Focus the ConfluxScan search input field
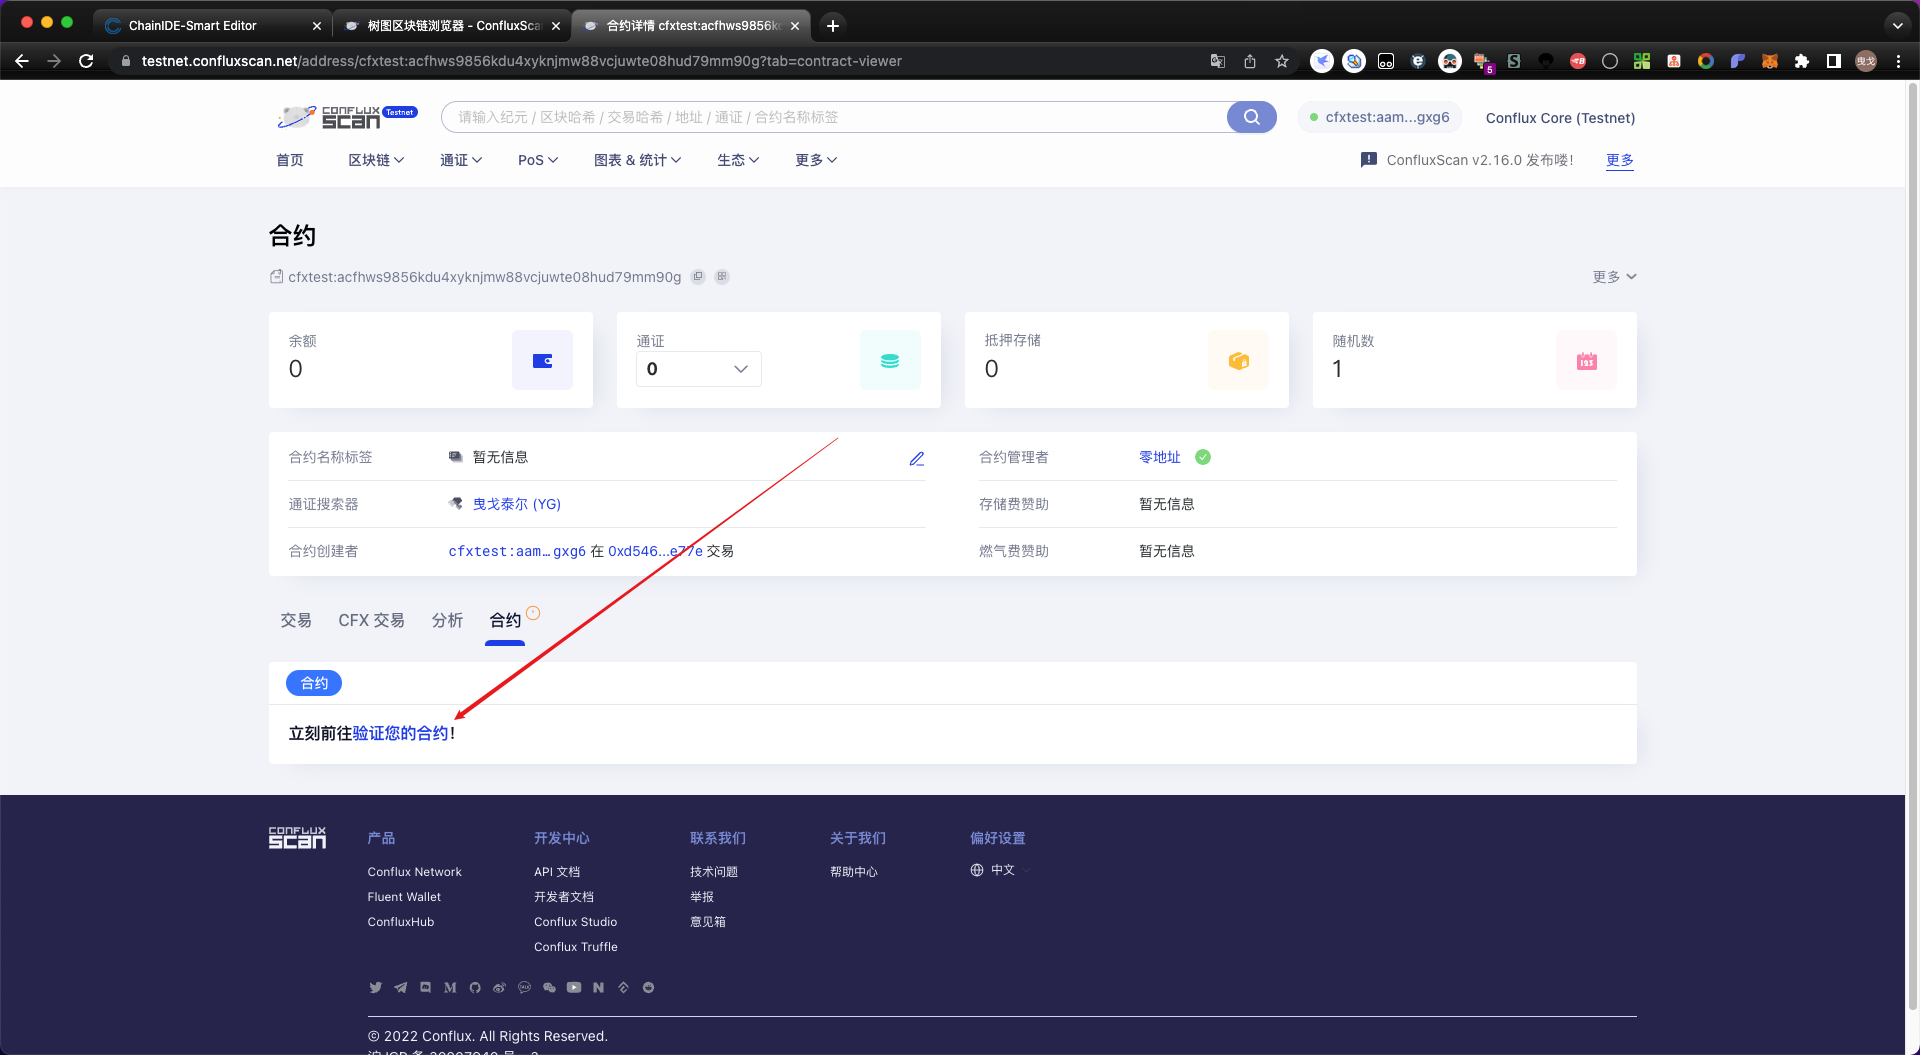This screenshot has width=1920, height=1055. tap(835, 117)
